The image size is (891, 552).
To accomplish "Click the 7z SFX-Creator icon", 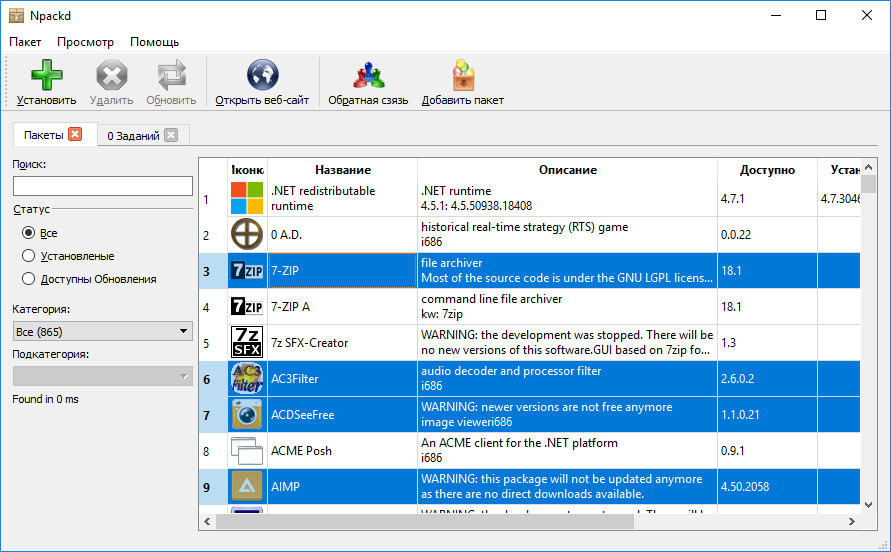I will (x=247, y=342).
